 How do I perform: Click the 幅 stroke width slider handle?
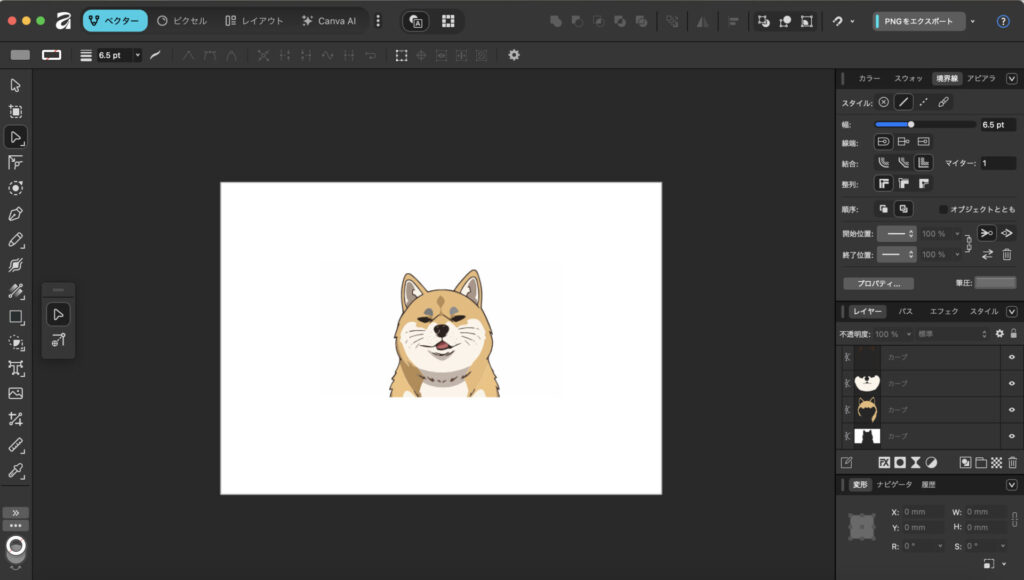[x=911, y=125]
